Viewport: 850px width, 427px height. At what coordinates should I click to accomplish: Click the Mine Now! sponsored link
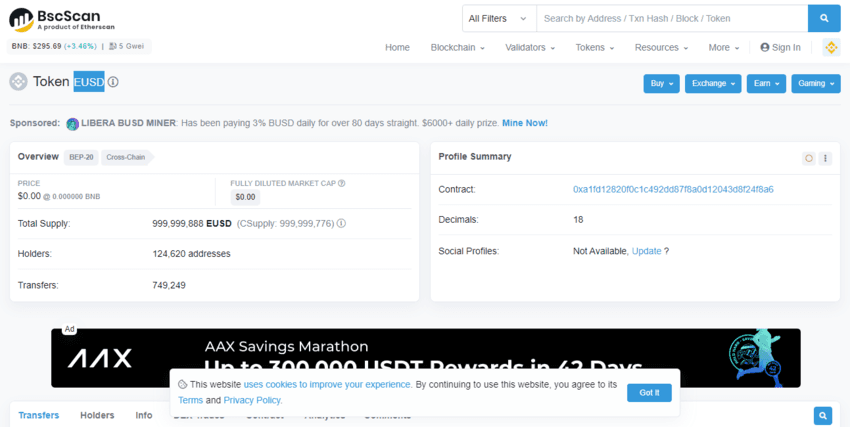pyautogui.click(x=525, y=123)
